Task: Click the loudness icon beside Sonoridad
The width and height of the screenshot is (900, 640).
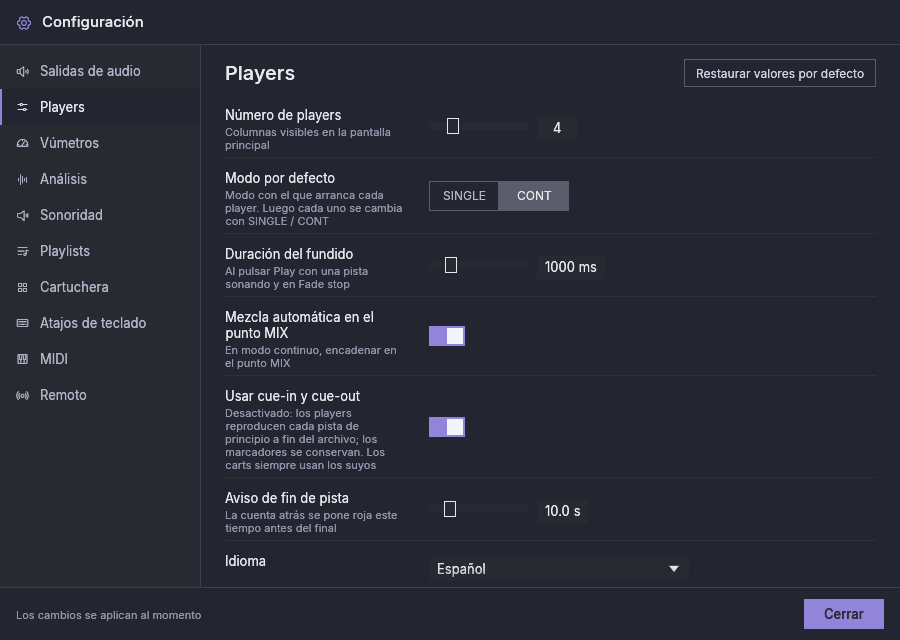Action: pyautogui.click(x=22, y=215)
